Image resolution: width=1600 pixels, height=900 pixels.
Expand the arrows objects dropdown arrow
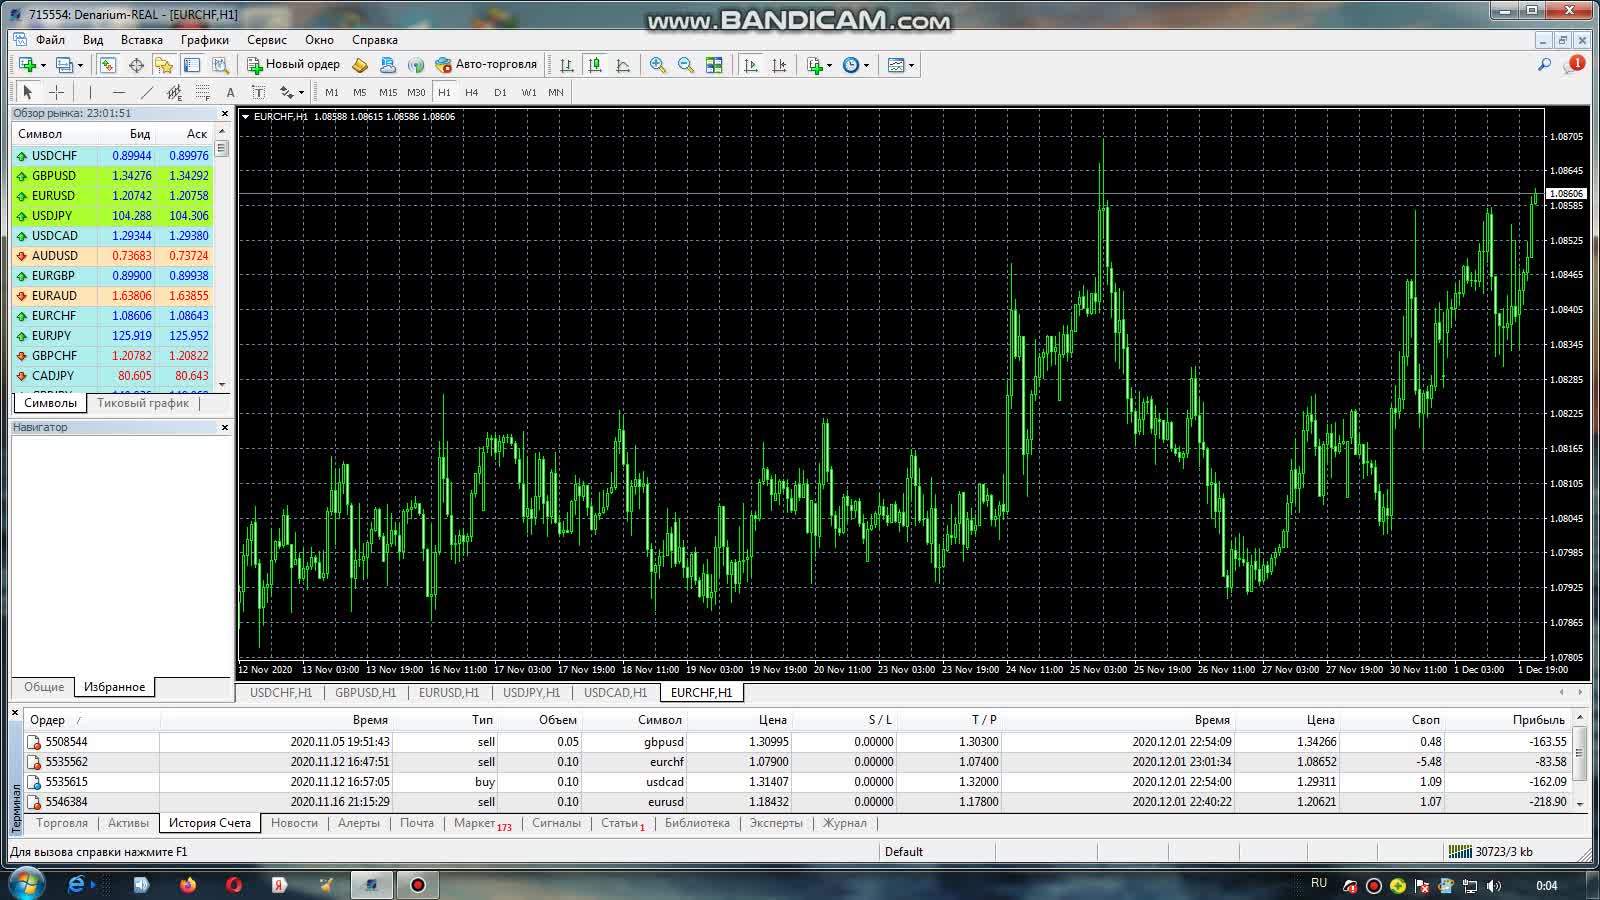click(301, 93)
